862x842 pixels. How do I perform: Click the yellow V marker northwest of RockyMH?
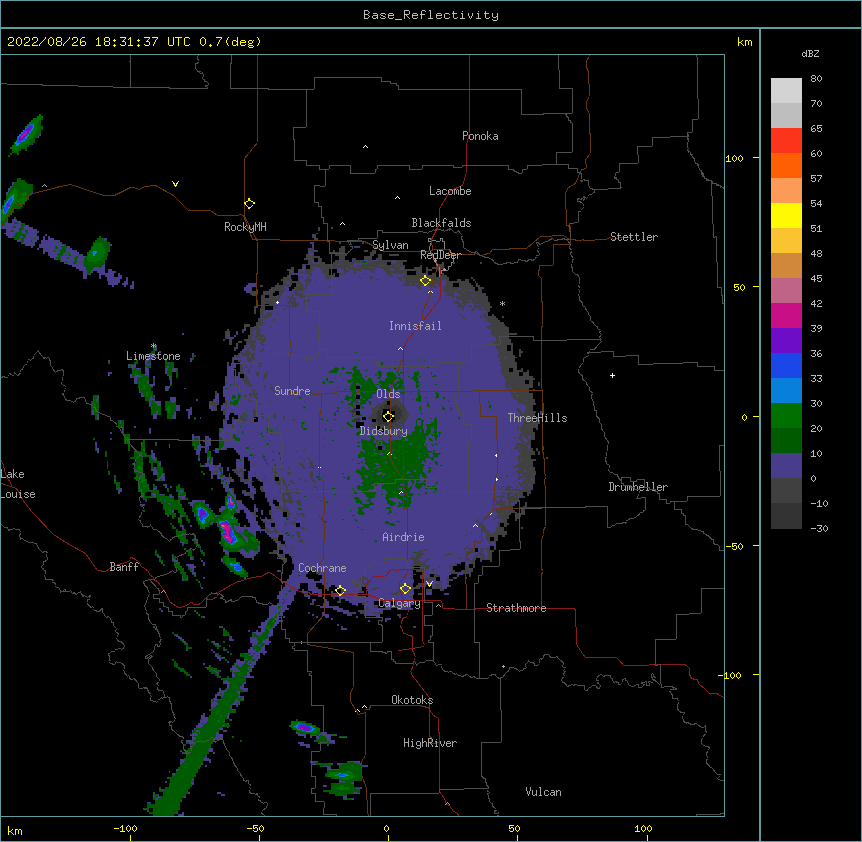click(175, 184)
